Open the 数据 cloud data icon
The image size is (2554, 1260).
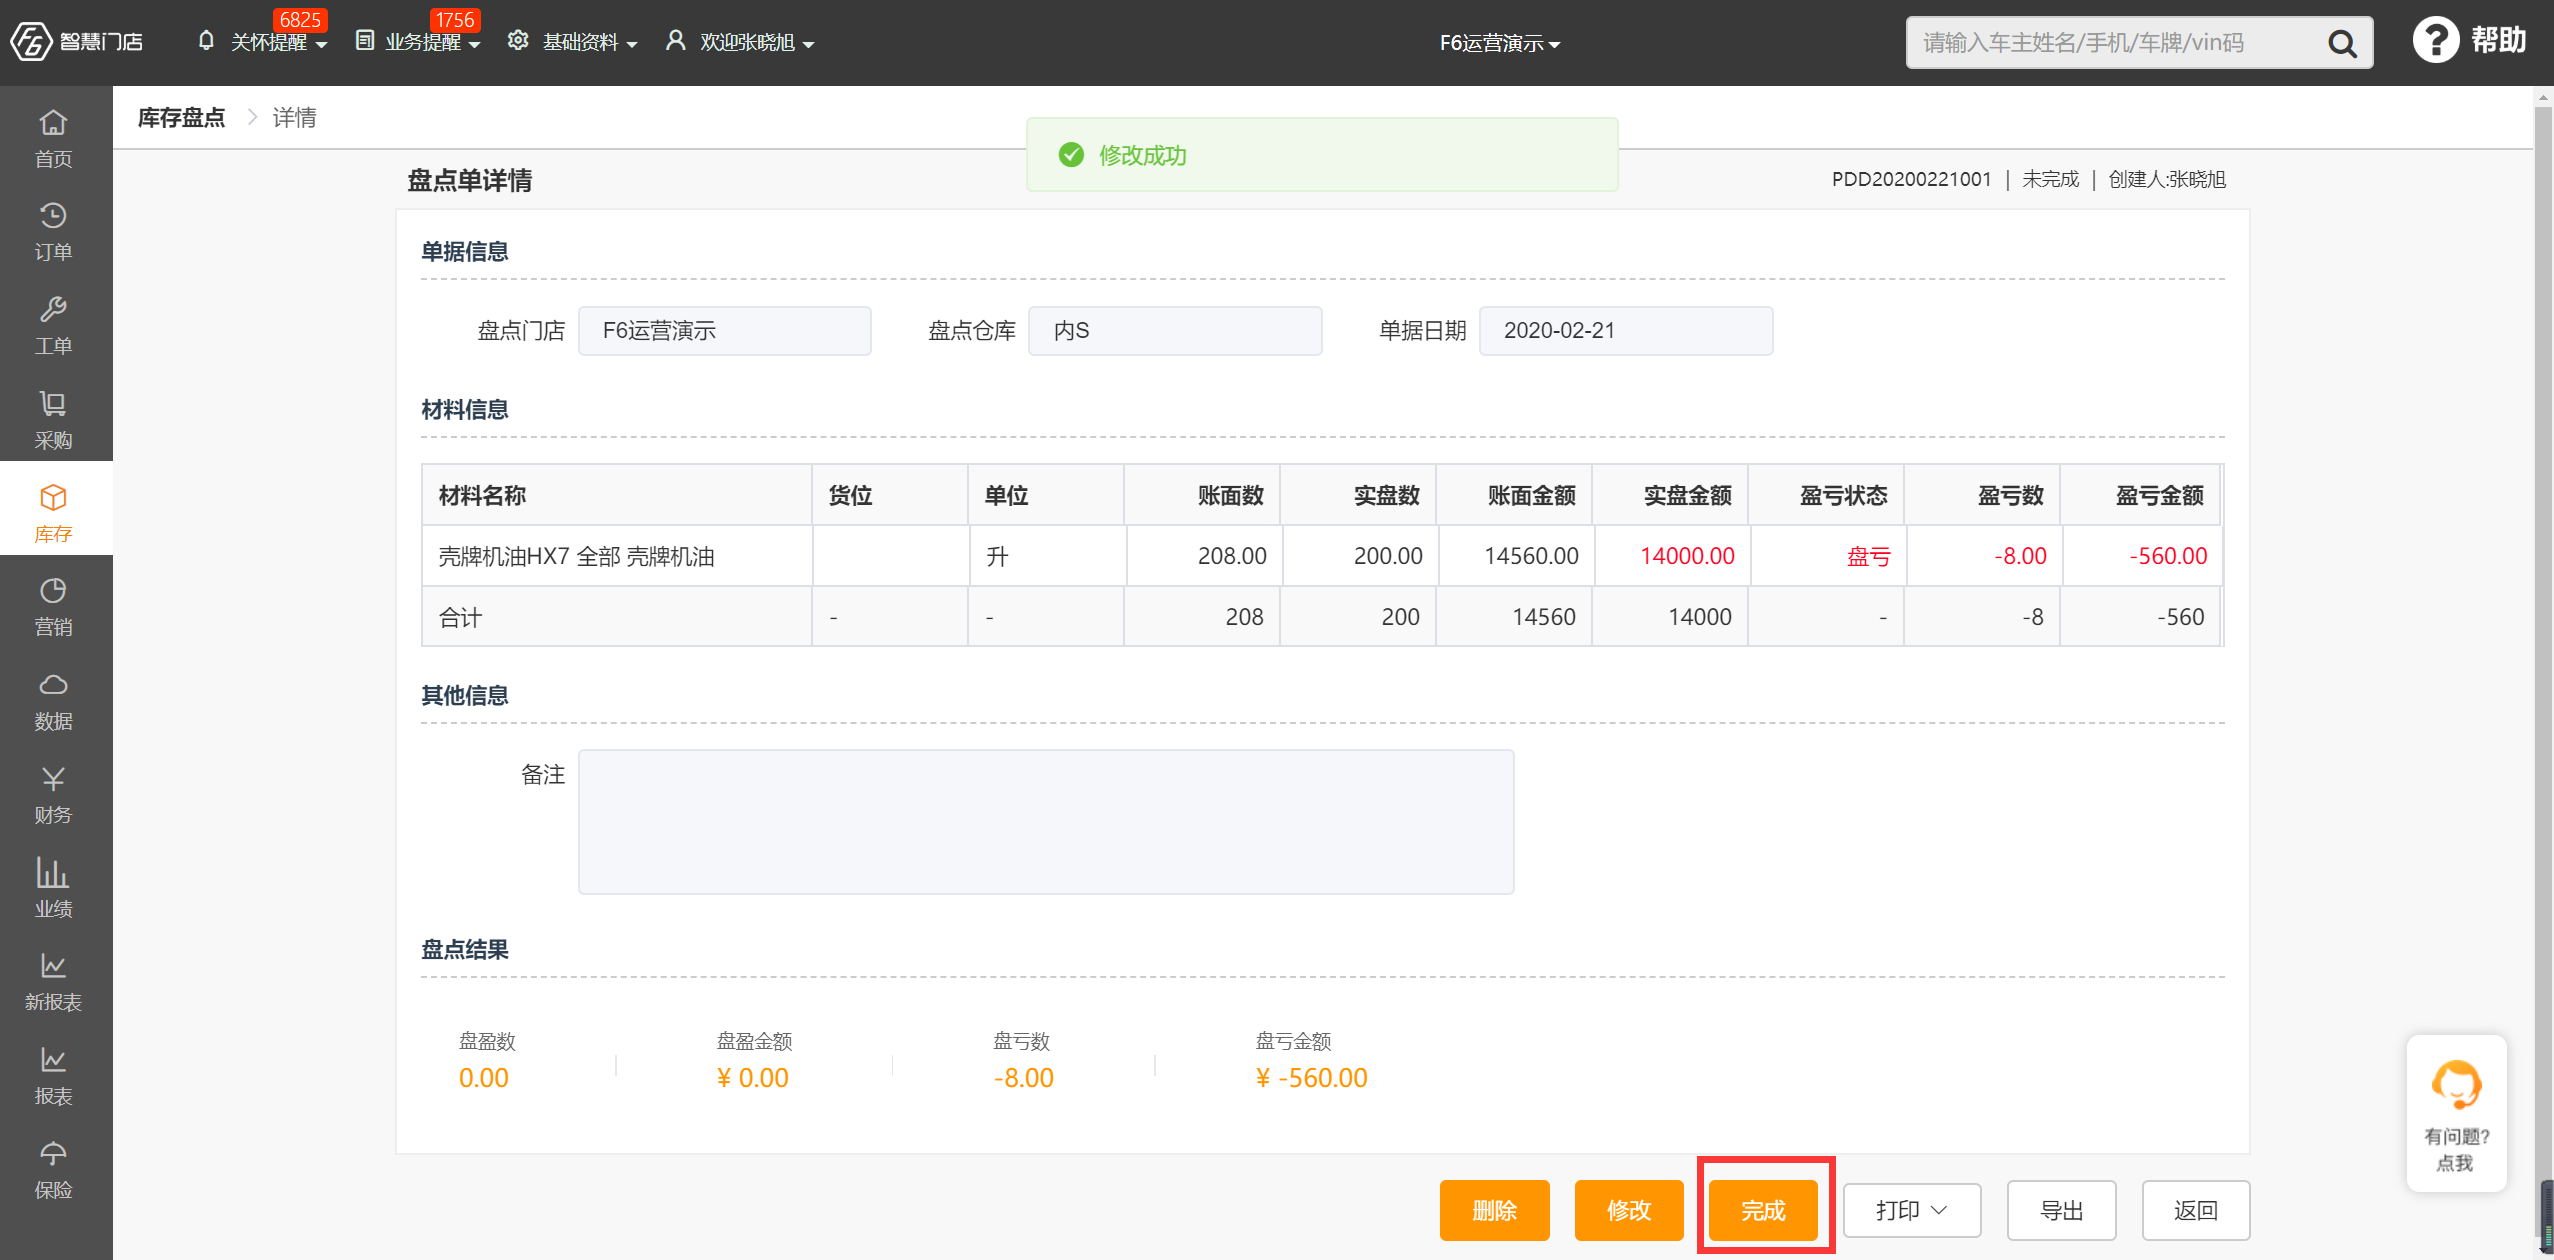tap(53, 685)
